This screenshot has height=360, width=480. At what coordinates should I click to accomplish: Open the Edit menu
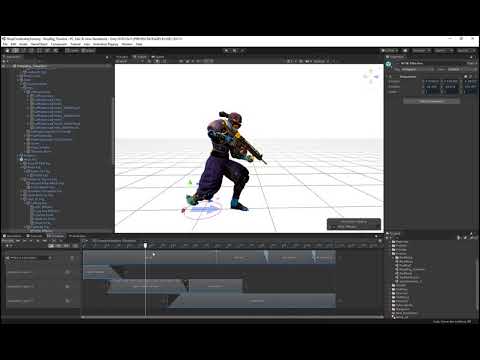pos(13,44)
